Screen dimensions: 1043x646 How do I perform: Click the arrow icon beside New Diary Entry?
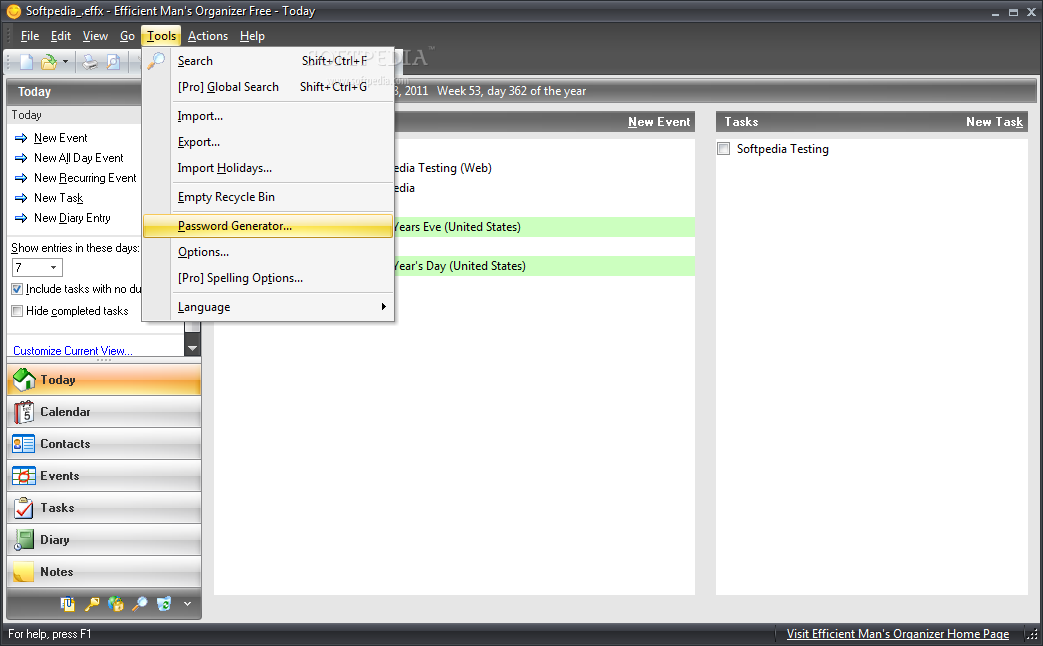point(21,218)
